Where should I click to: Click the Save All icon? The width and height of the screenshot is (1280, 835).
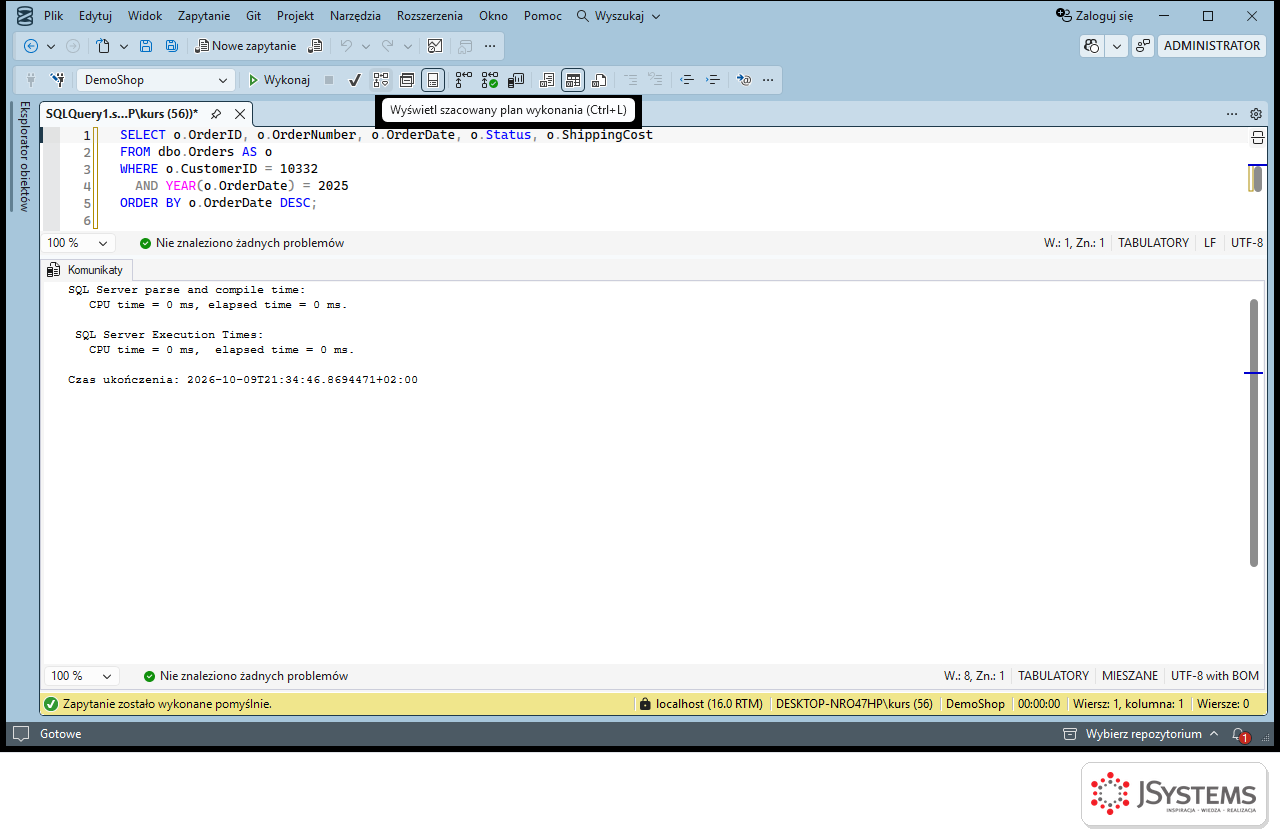172,46
